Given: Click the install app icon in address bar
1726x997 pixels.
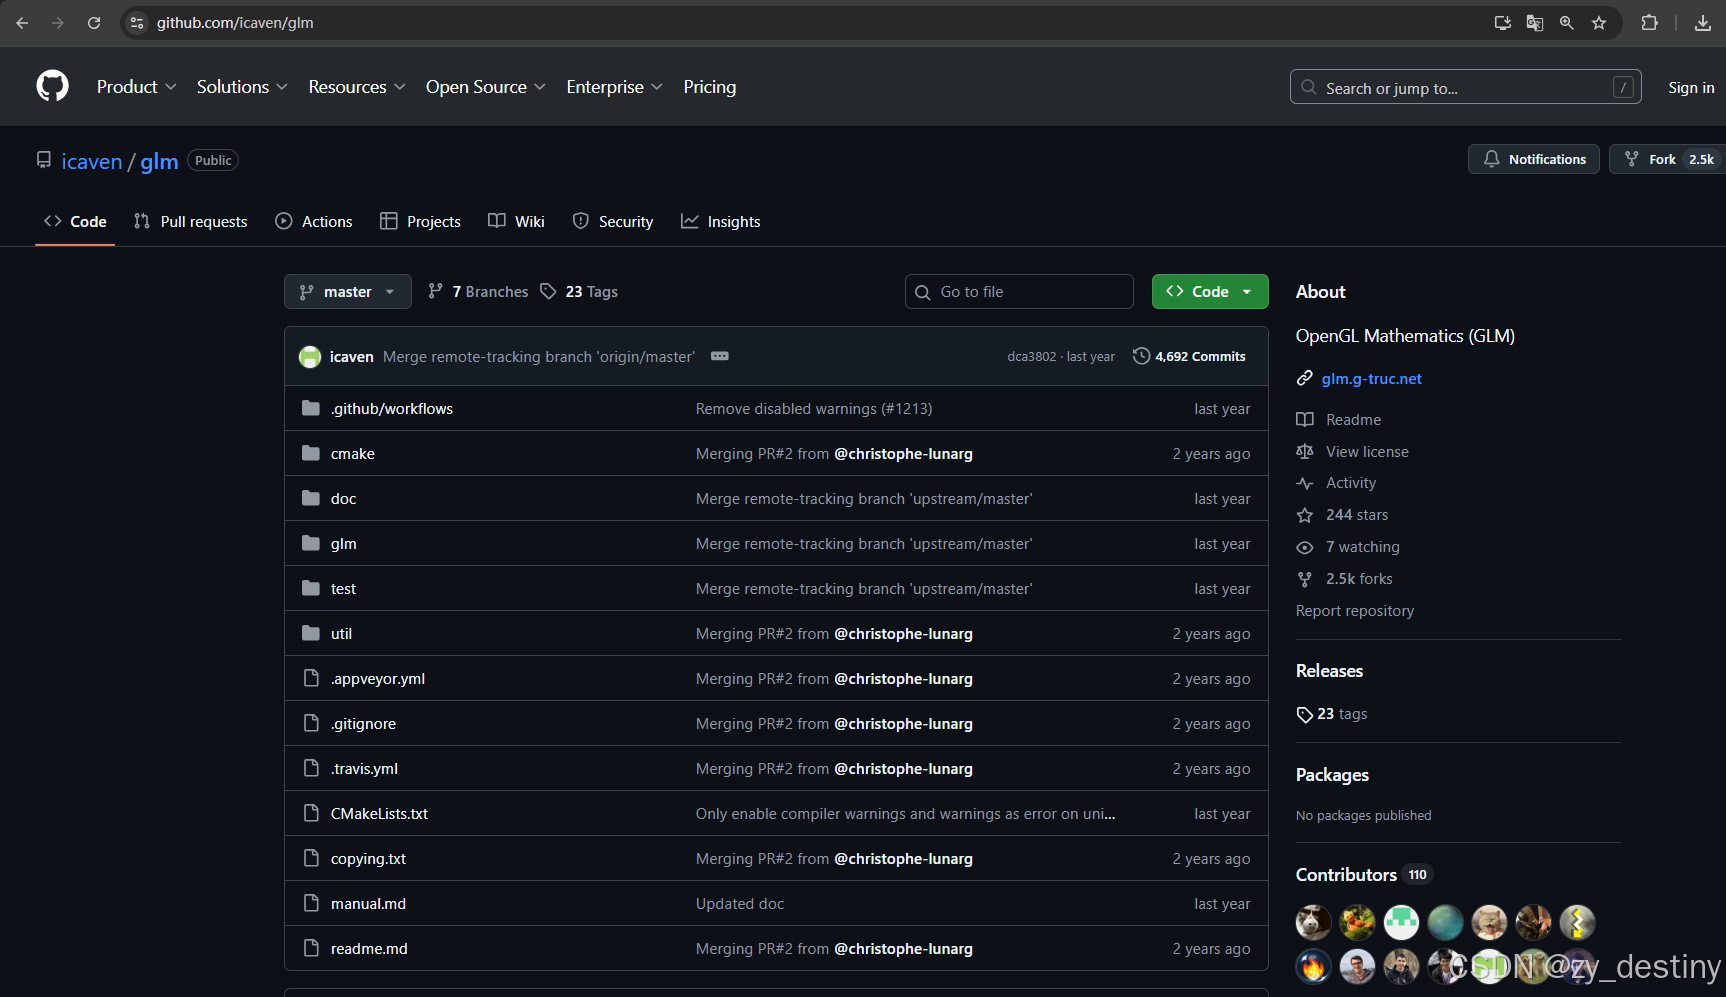Looking at the screenshot, I should tap(1503, 23).
